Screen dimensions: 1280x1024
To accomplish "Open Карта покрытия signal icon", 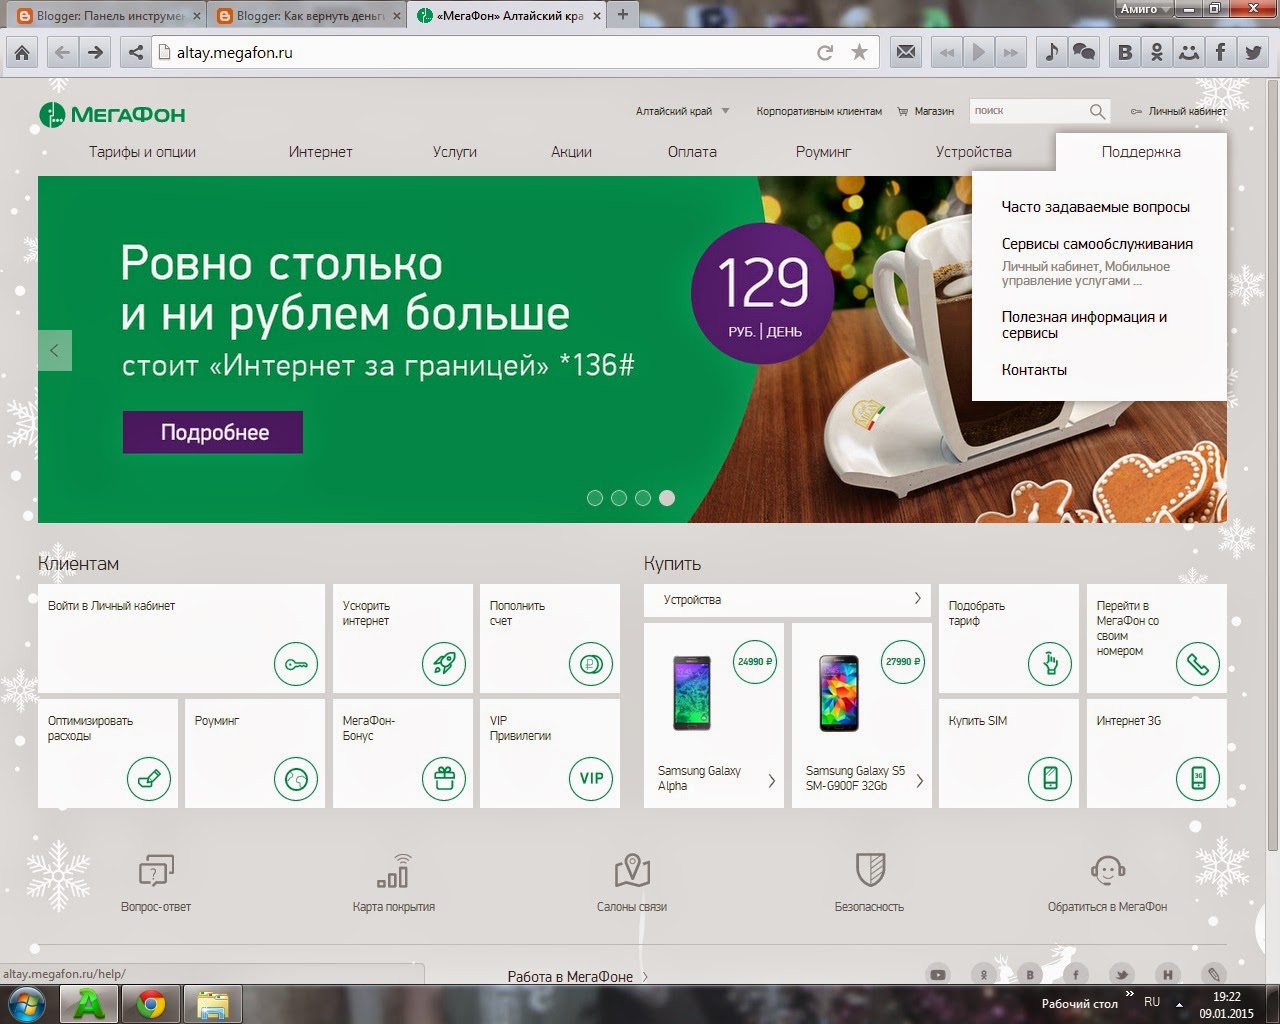I will (394, 870).
